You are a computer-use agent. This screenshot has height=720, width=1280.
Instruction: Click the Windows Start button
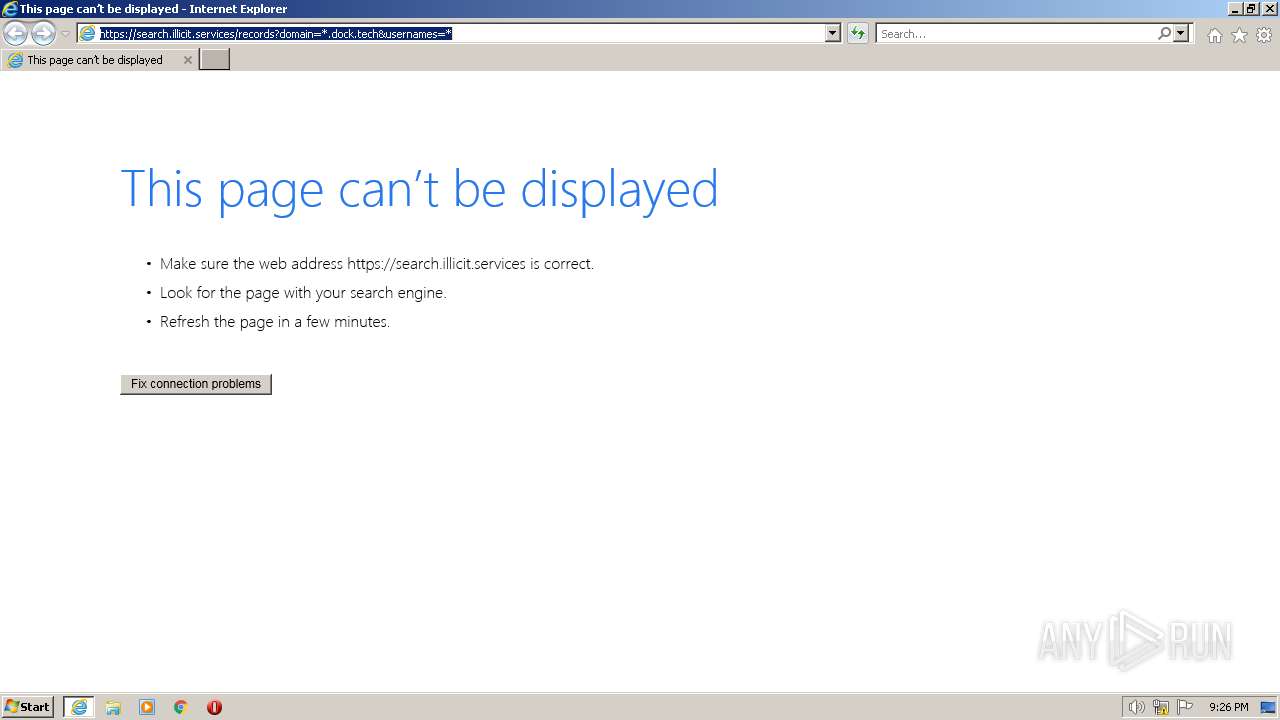tap(28, 707)
